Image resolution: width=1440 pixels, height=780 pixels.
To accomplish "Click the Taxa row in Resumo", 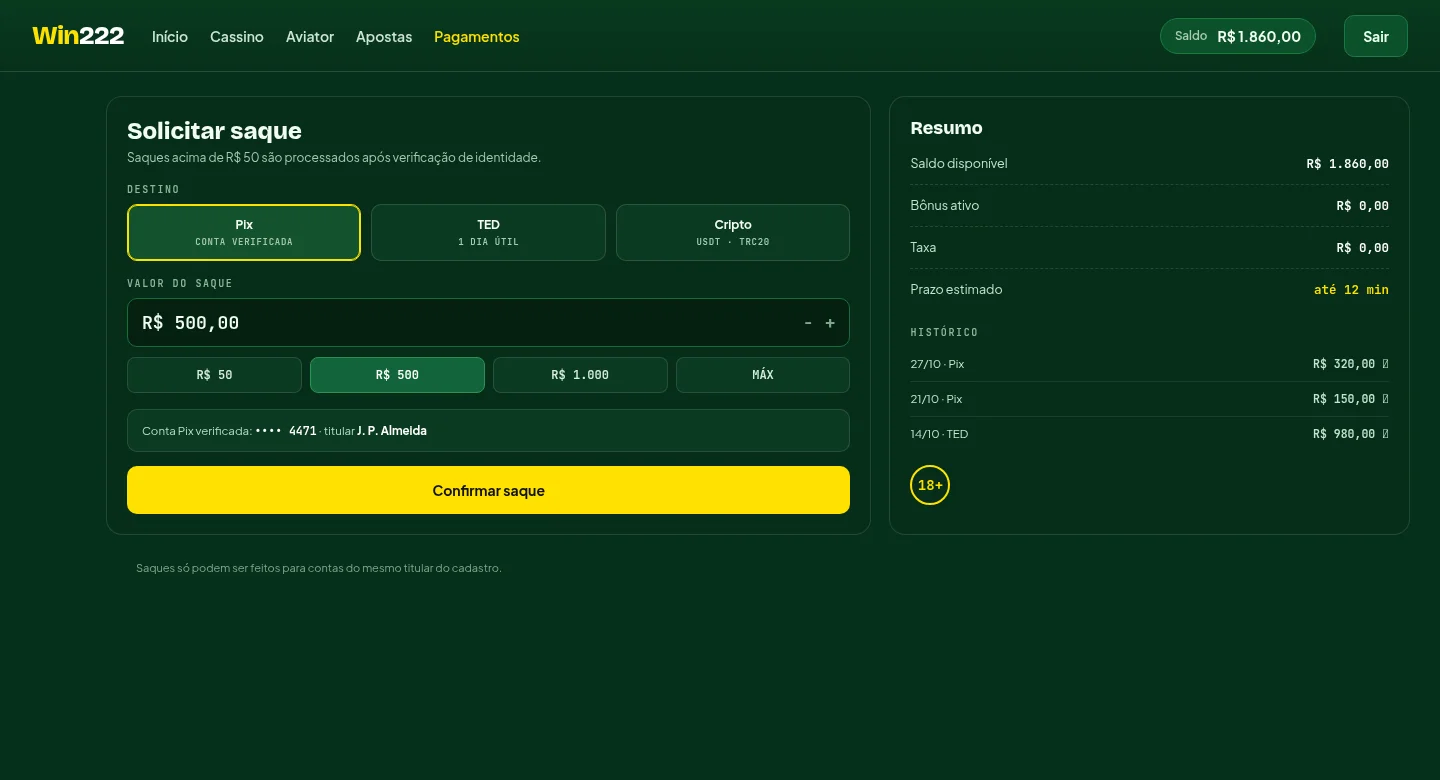I will pyautogui.click(x=1149, y=248).
